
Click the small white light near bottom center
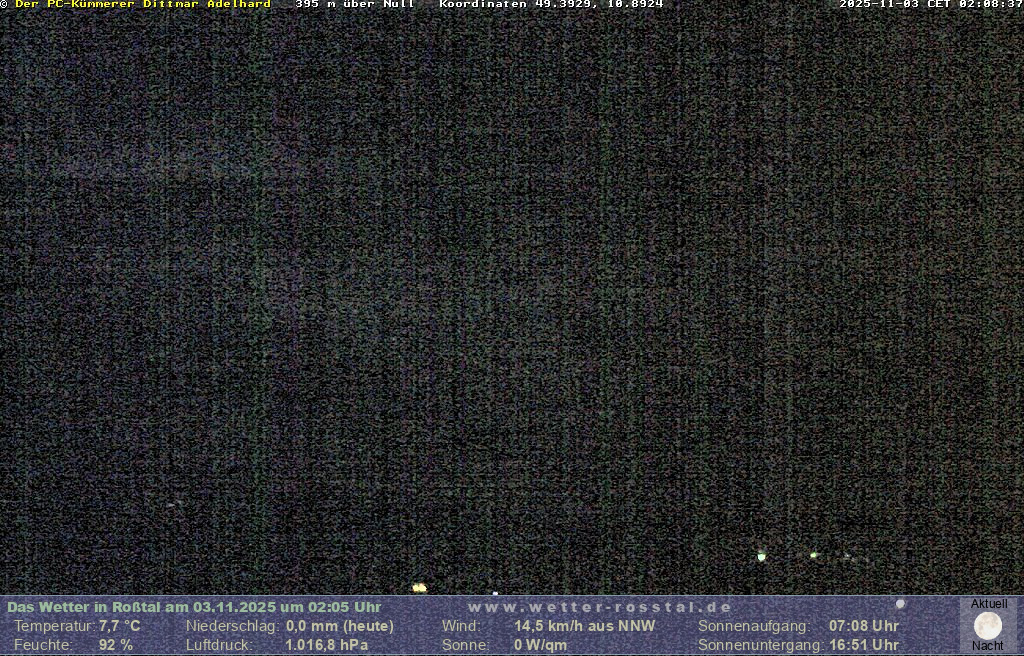495,593
